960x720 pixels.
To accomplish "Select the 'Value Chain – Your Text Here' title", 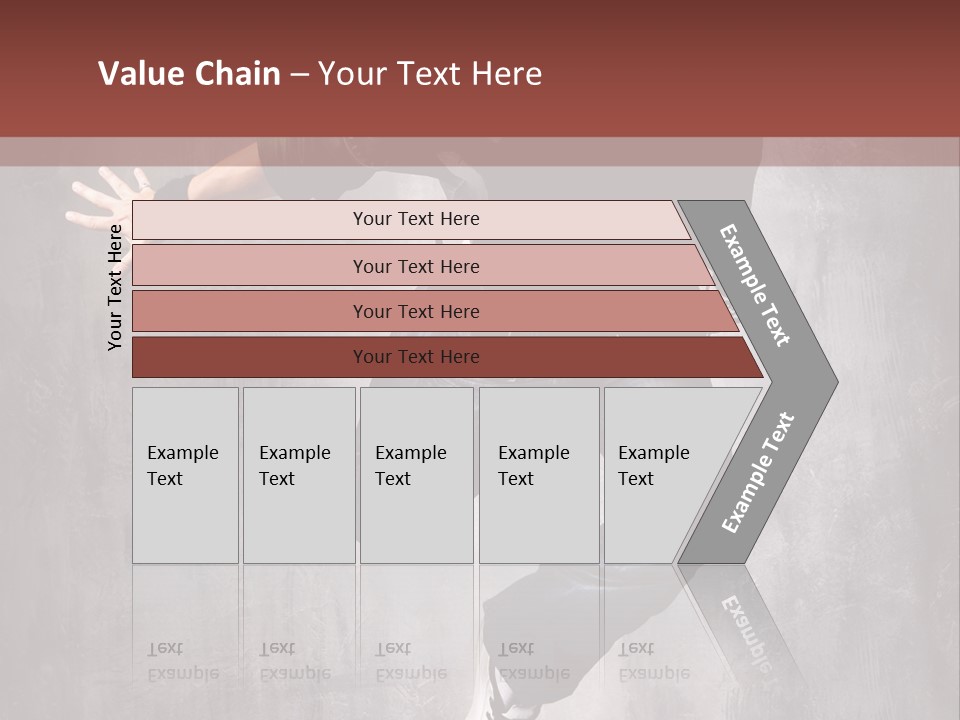I will pos(320,73).
